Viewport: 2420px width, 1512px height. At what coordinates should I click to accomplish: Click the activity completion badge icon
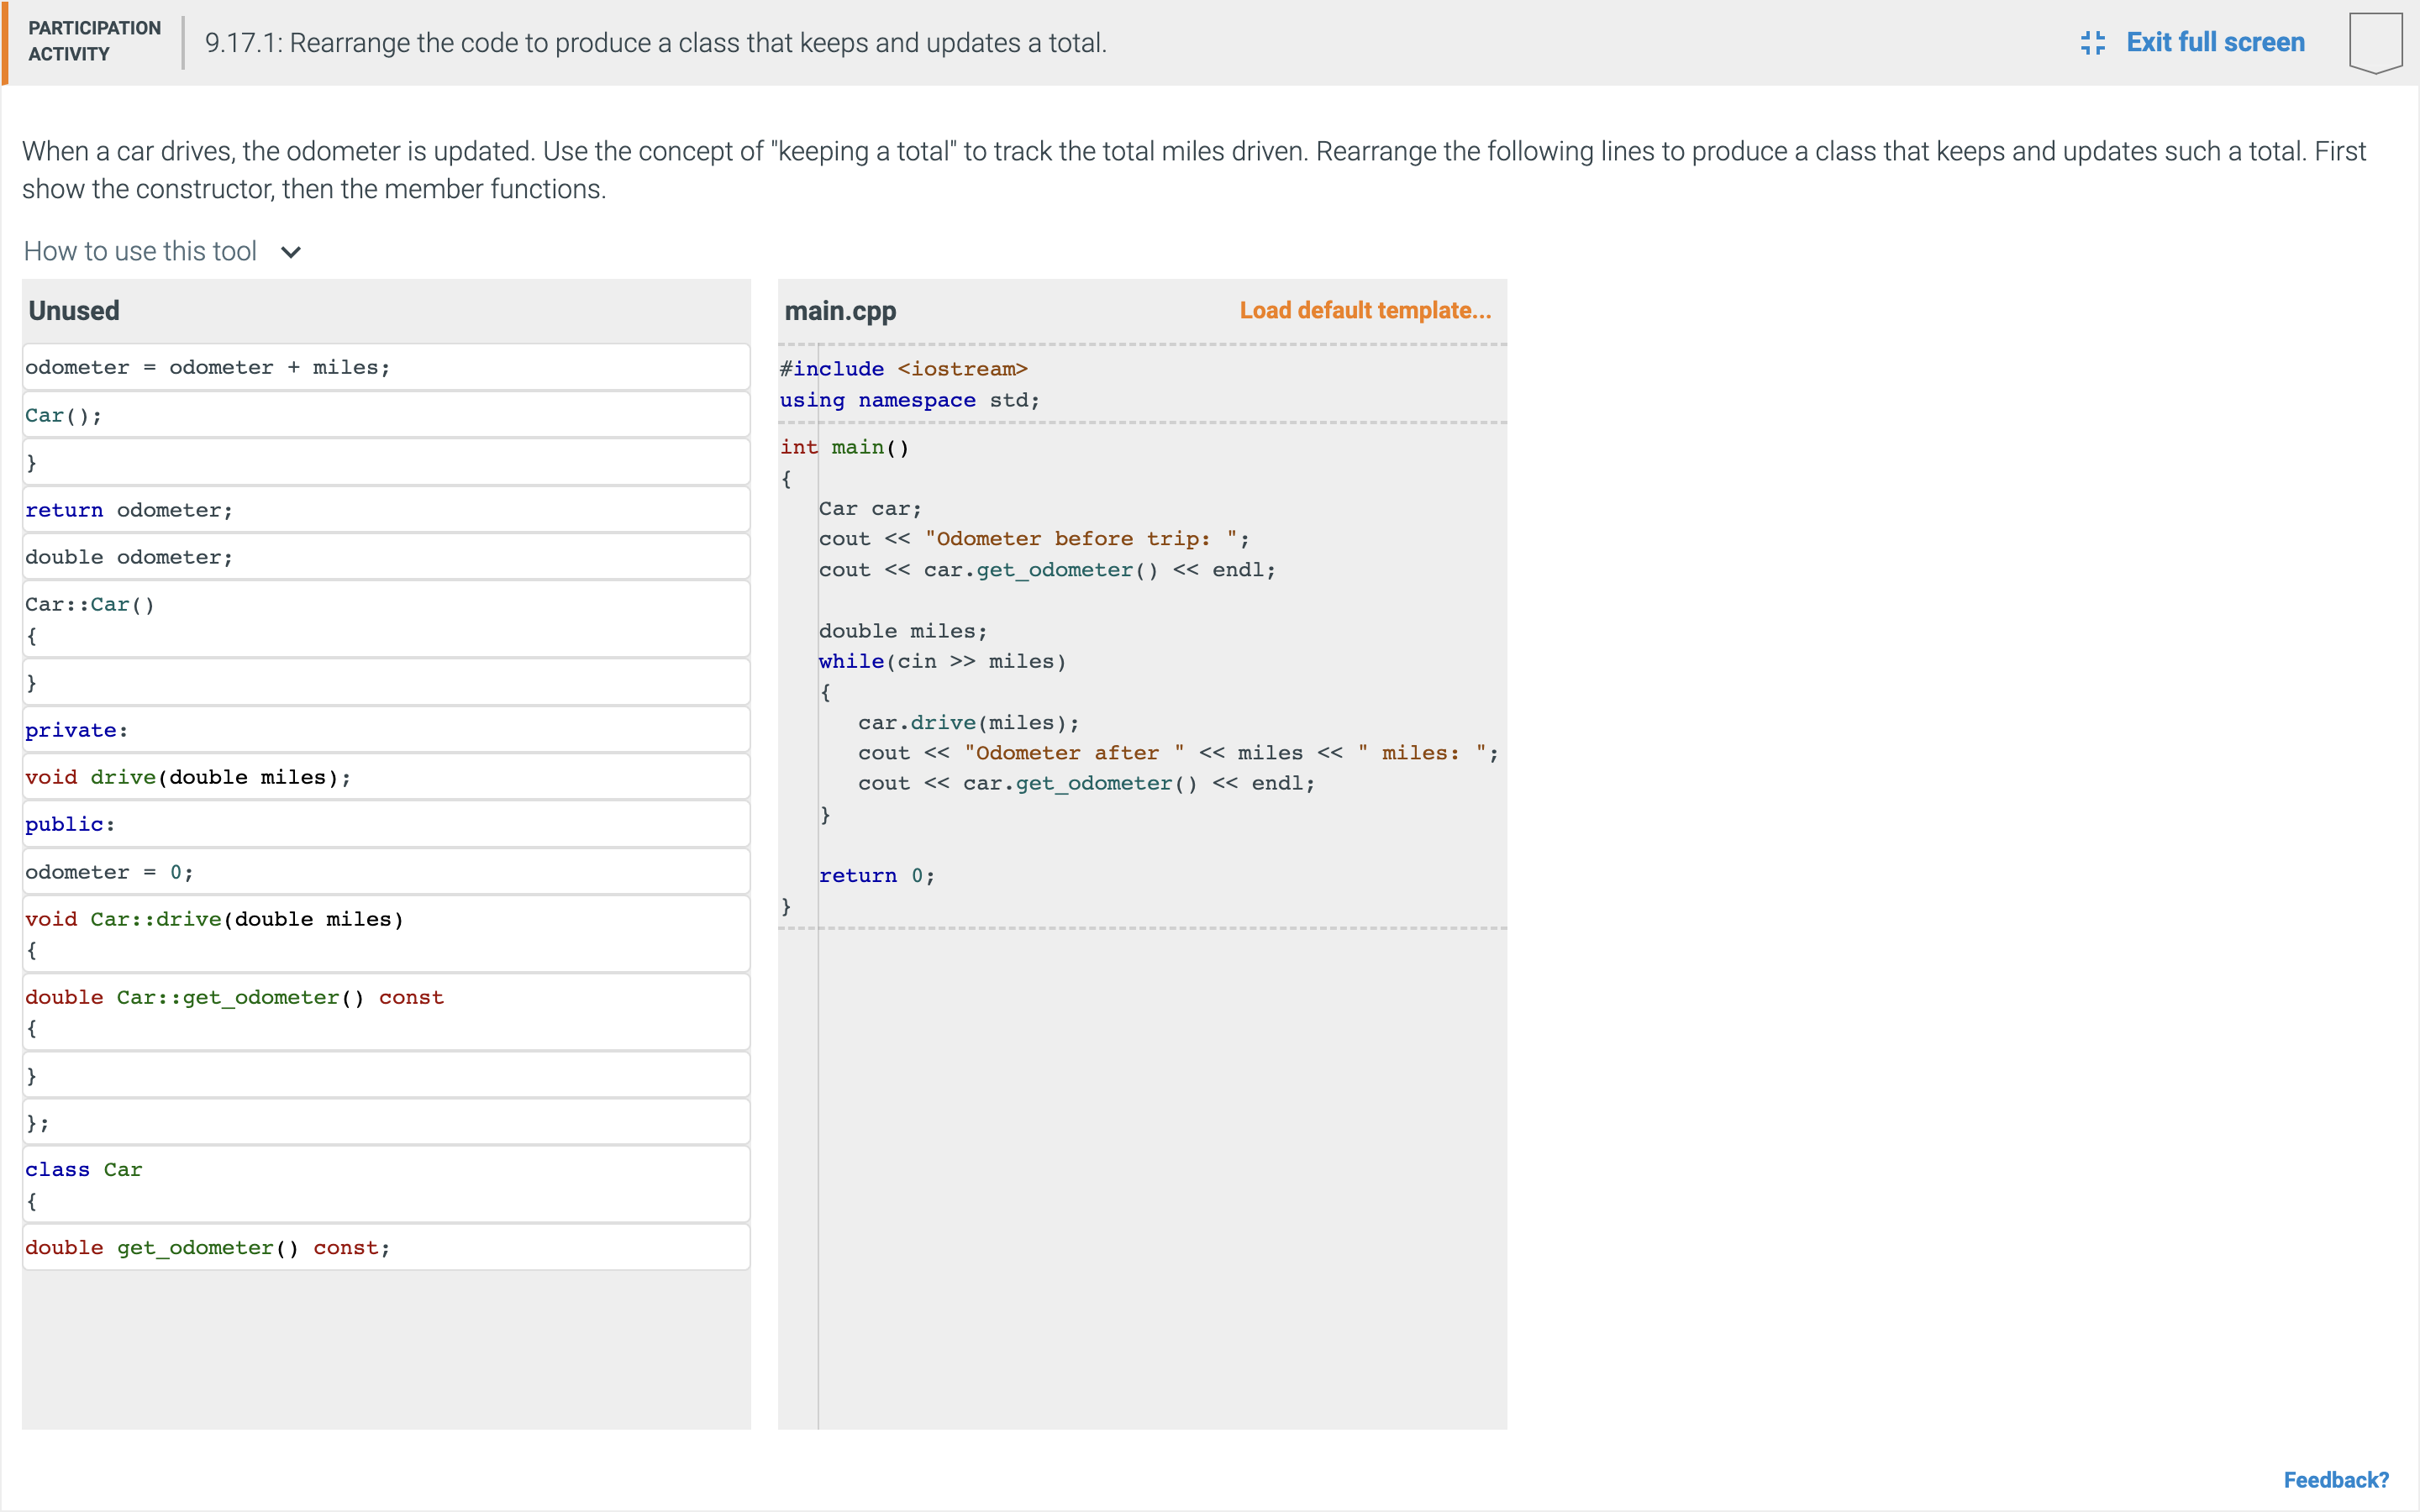pos(2375,42)
